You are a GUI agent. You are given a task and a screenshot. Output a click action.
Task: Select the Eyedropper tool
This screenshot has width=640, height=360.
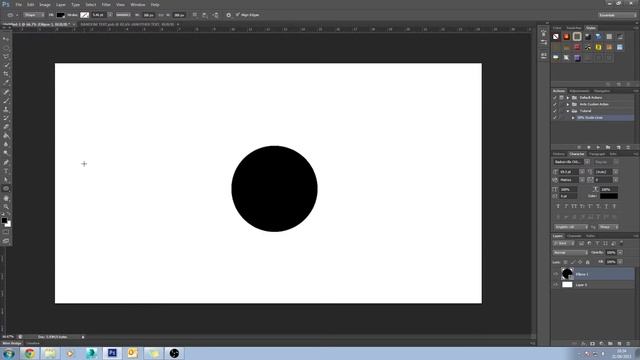(6, 82)
